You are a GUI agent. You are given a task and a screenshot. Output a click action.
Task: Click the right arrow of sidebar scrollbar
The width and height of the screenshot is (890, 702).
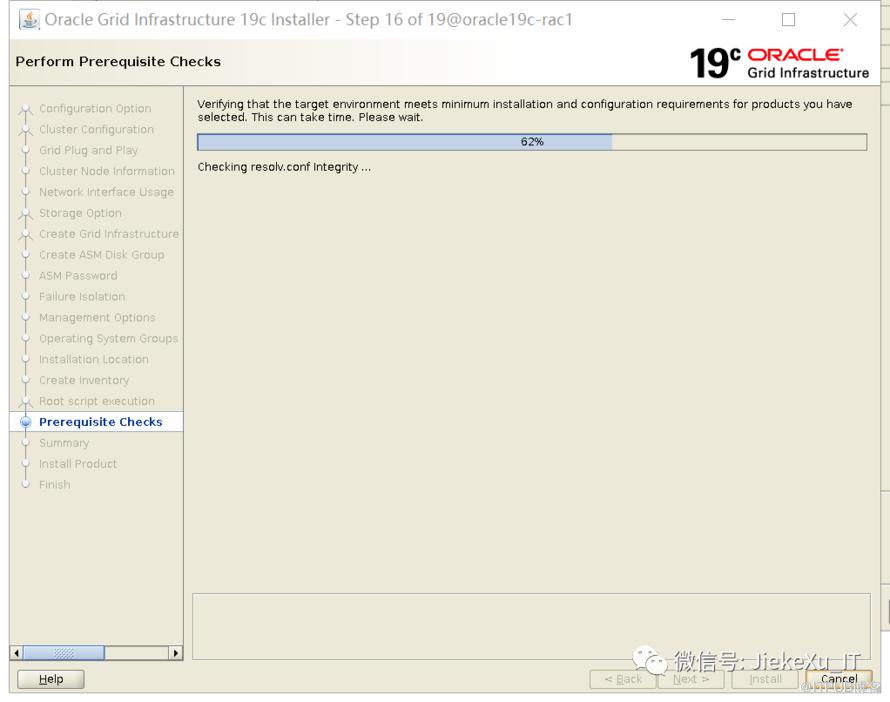[x=176, y=653]
